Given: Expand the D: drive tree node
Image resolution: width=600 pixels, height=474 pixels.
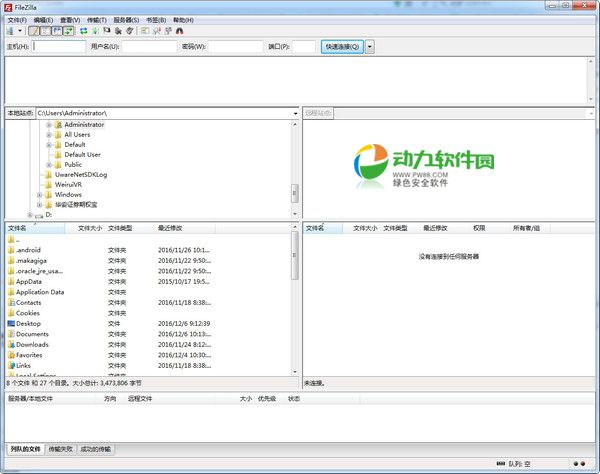Looking at the screenshot, I should click(30, 215).
